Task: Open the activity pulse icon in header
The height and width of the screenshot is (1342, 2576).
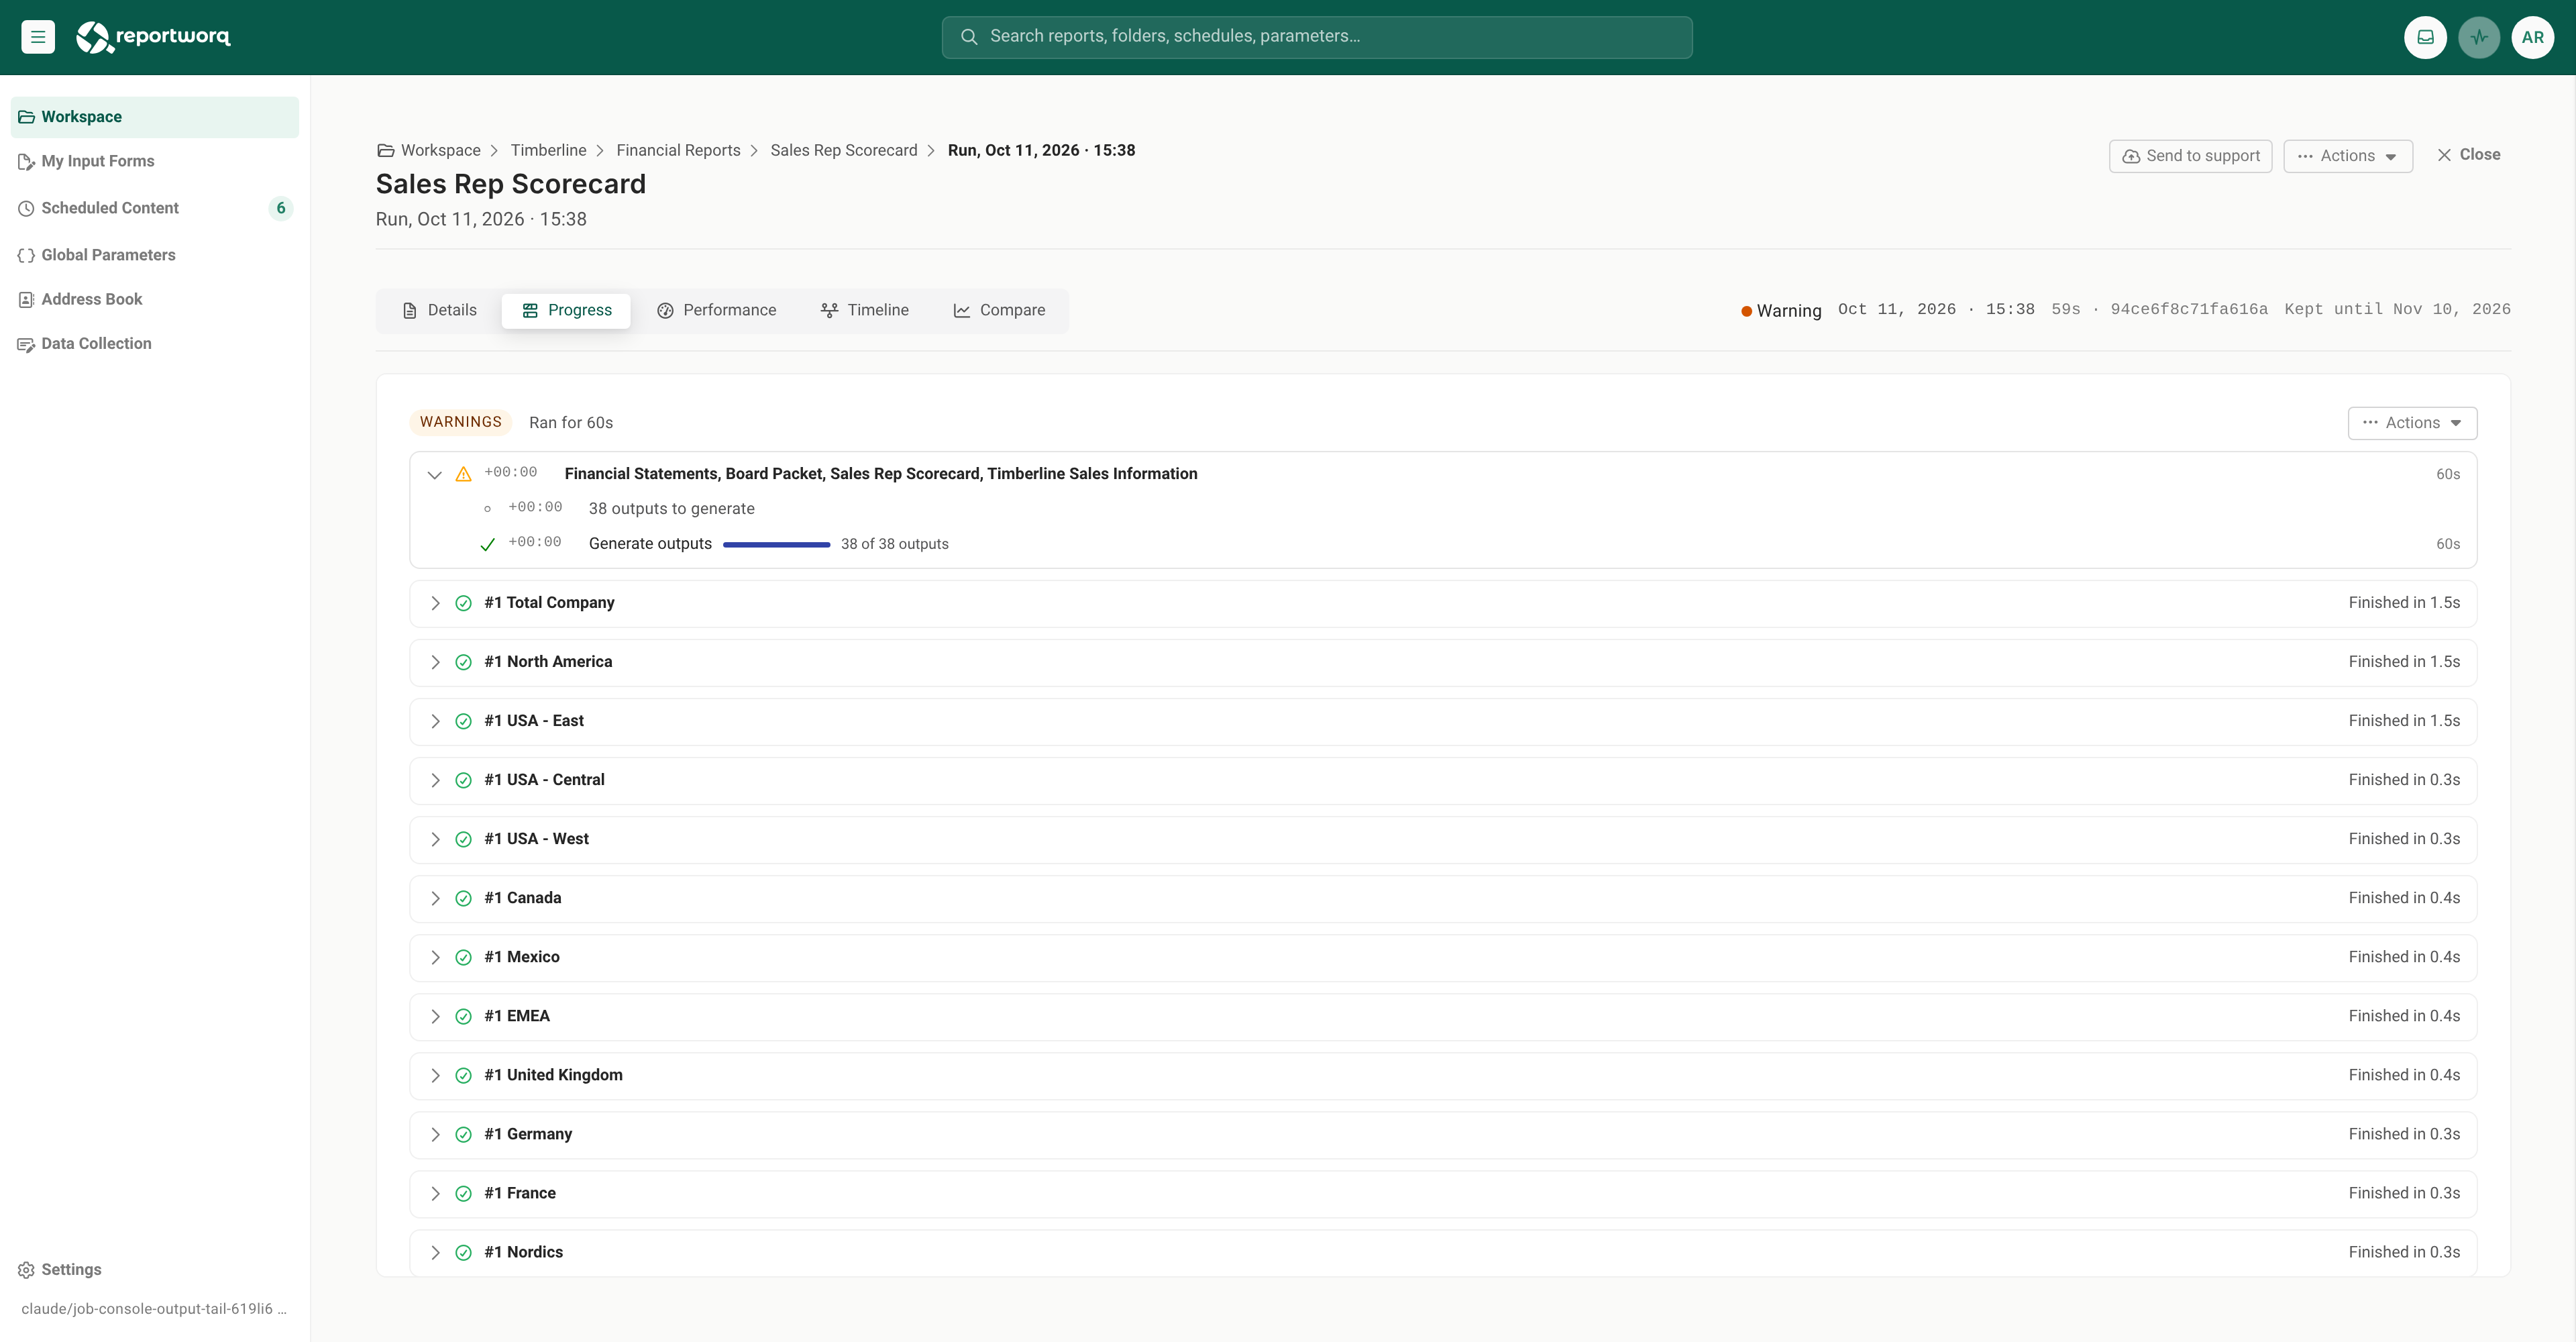Action: (x=2479, y=37)
